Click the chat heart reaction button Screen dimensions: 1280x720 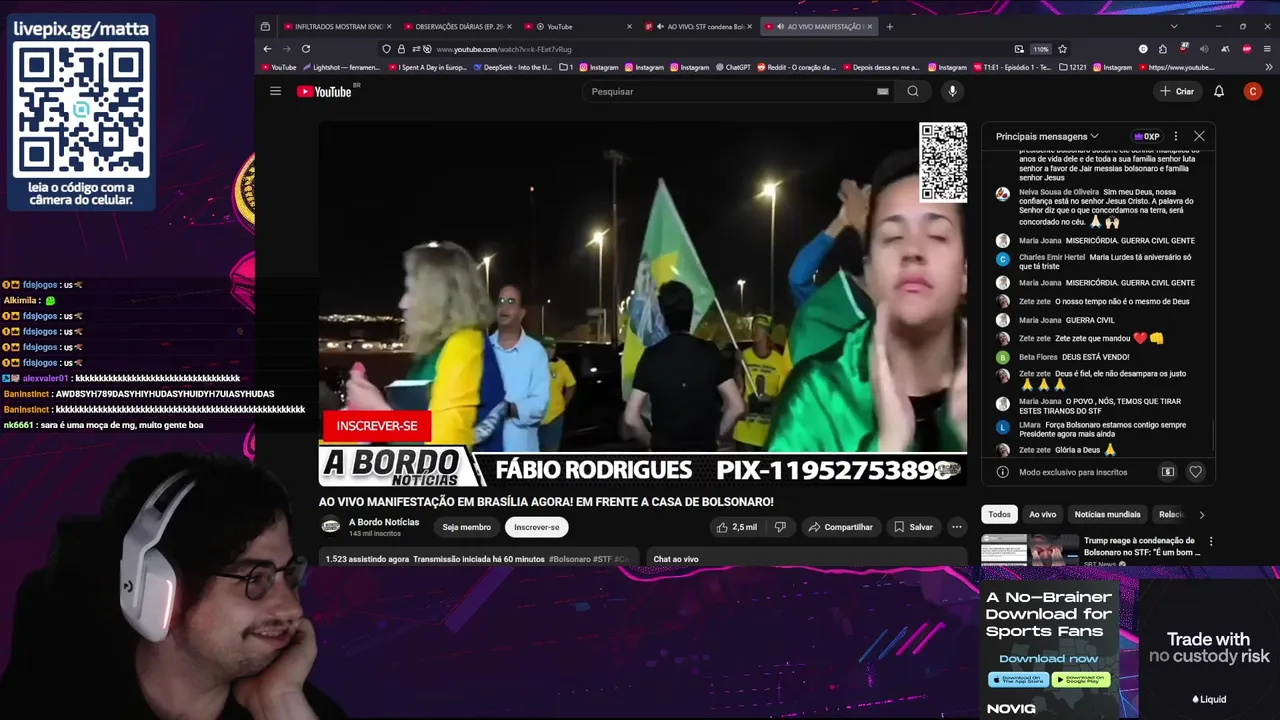coord(1195,472)
